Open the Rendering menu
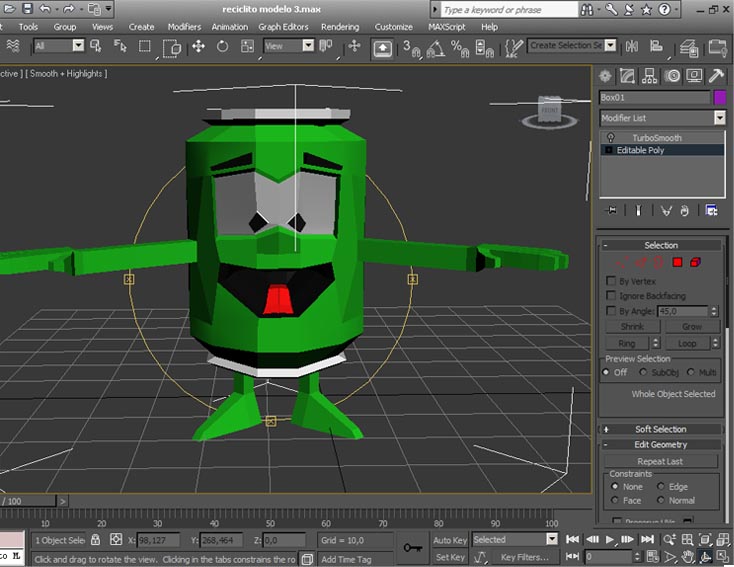734x567 pixels. (x=340, y=27)
